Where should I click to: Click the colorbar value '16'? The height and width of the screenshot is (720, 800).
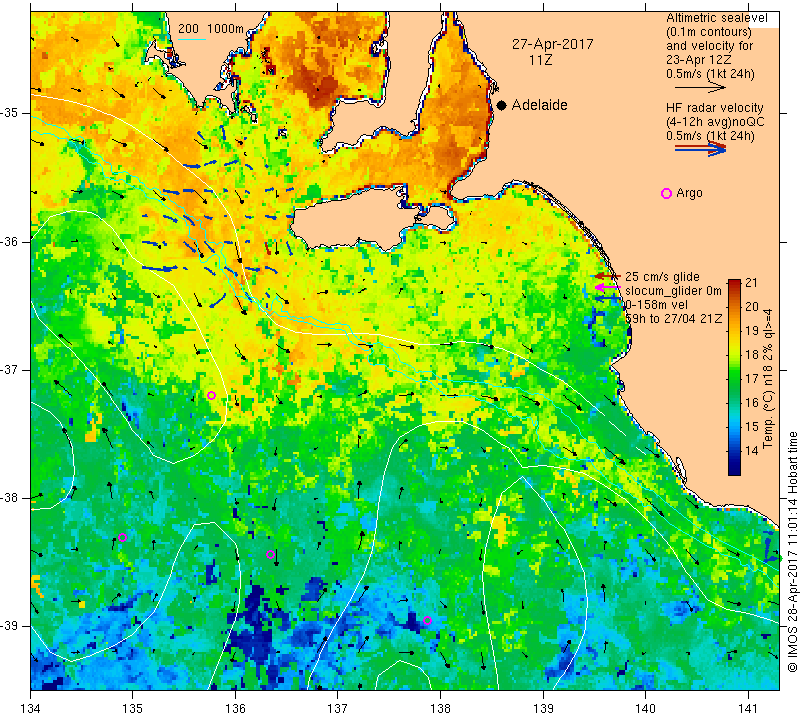point(752,403)
